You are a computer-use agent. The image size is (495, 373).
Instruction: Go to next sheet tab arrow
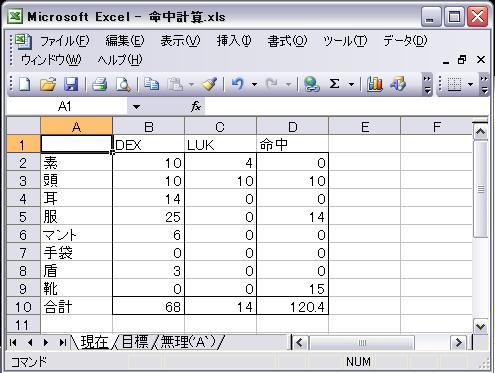(x=46, y=342)
